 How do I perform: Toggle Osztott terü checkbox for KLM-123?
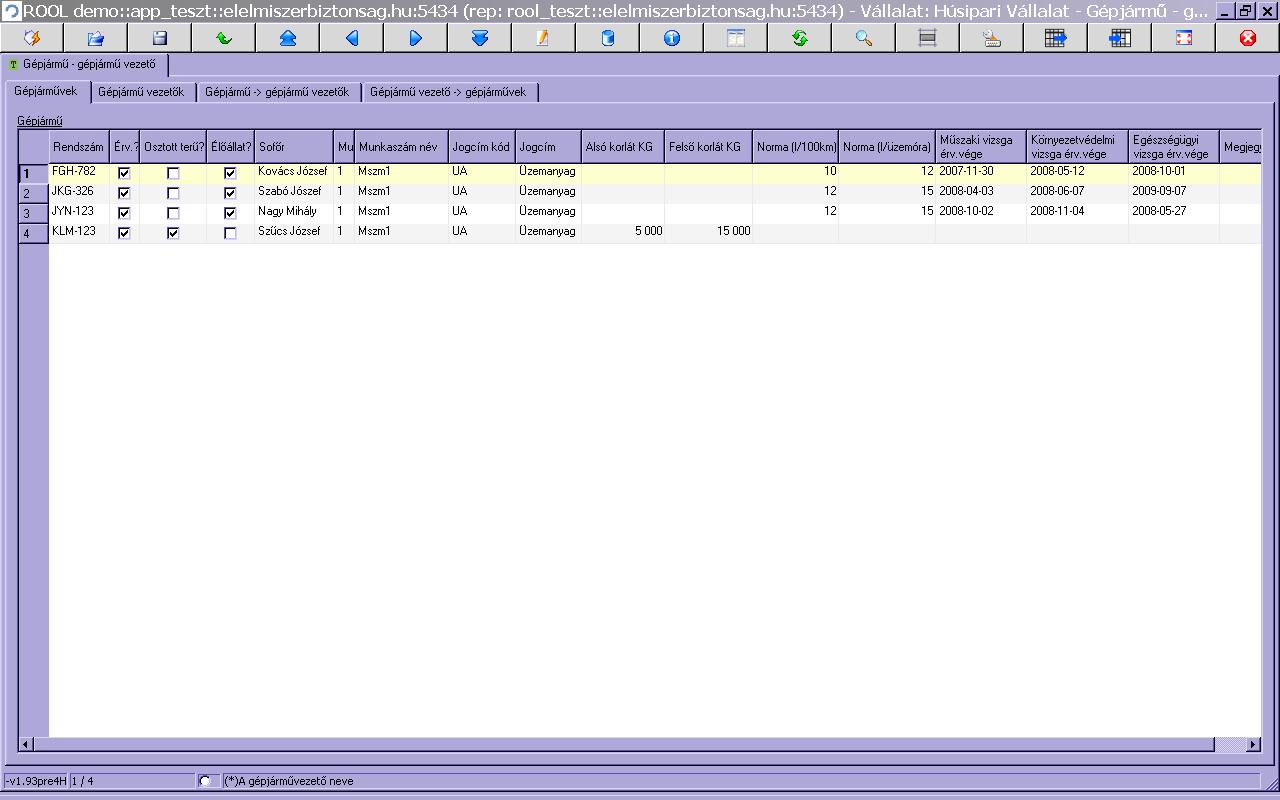click(173, 233)
